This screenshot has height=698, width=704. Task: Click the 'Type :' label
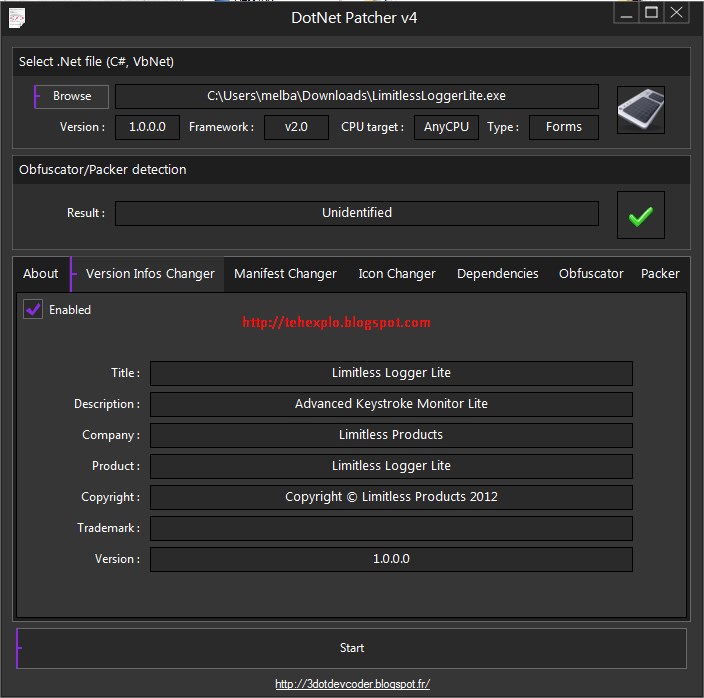point(503,128)
